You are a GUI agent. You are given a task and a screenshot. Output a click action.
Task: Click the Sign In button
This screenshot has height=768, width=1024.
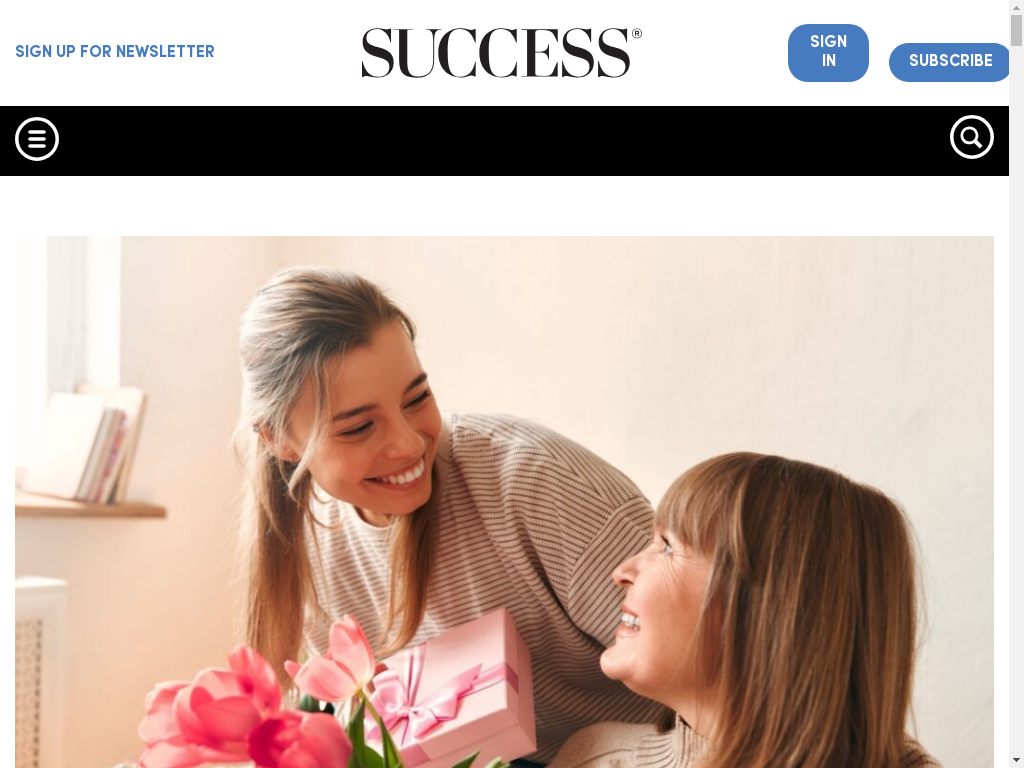tap(828, 53)
